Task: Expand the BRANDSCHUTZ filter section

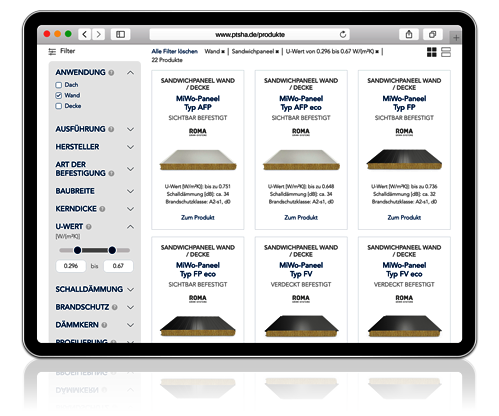Action: click(131, 307)
